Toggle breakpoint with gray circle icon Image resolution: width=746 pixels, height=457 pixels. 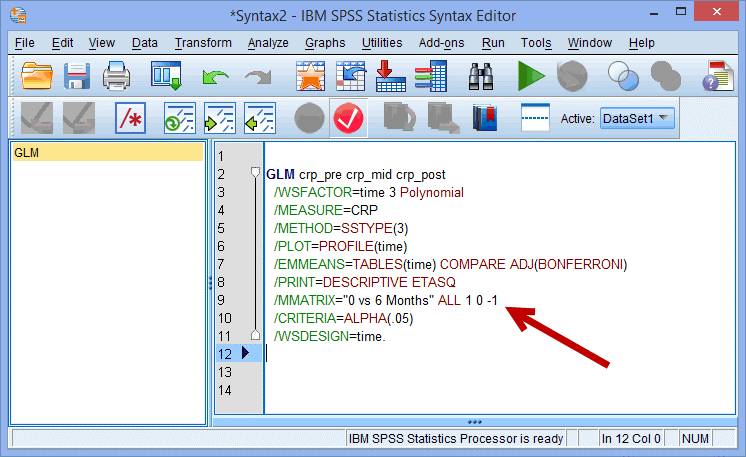click(x=309, y=118)
